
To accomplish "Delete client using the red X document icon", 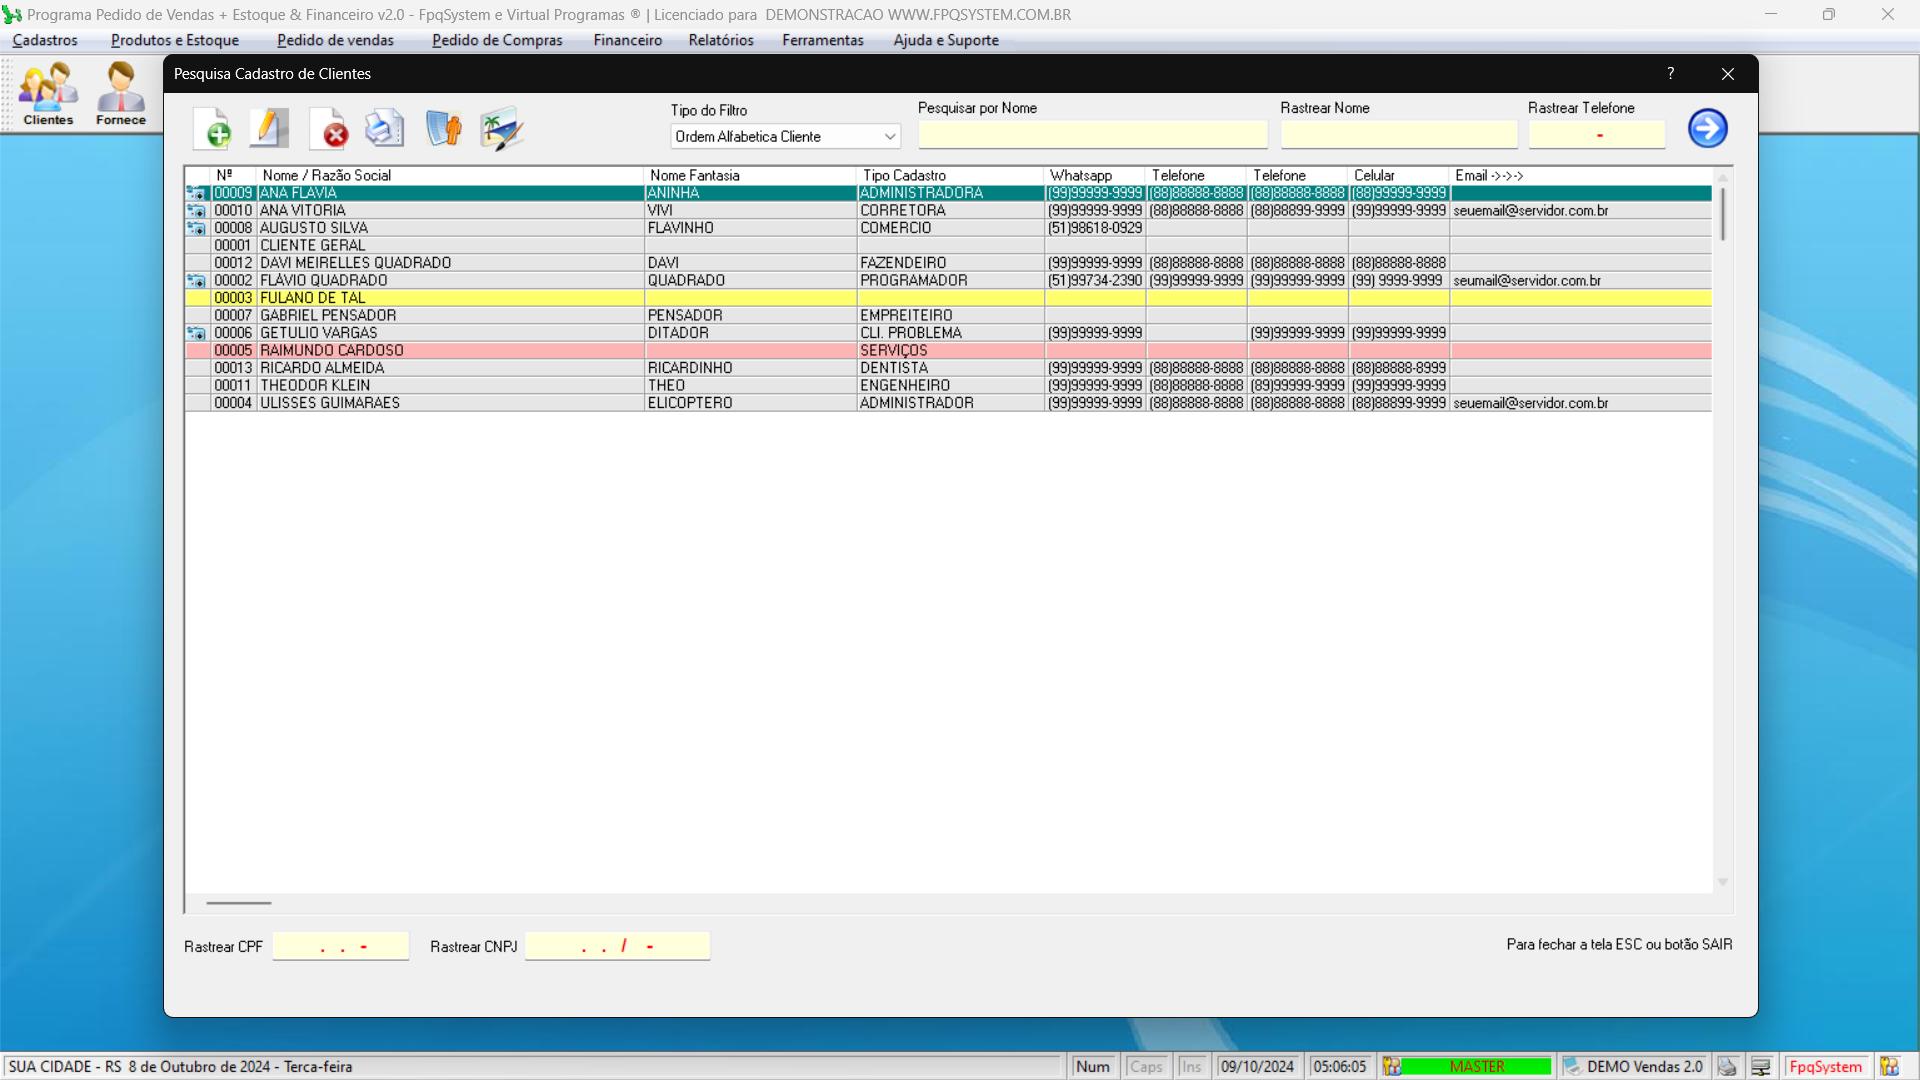I will pos(328,129).
